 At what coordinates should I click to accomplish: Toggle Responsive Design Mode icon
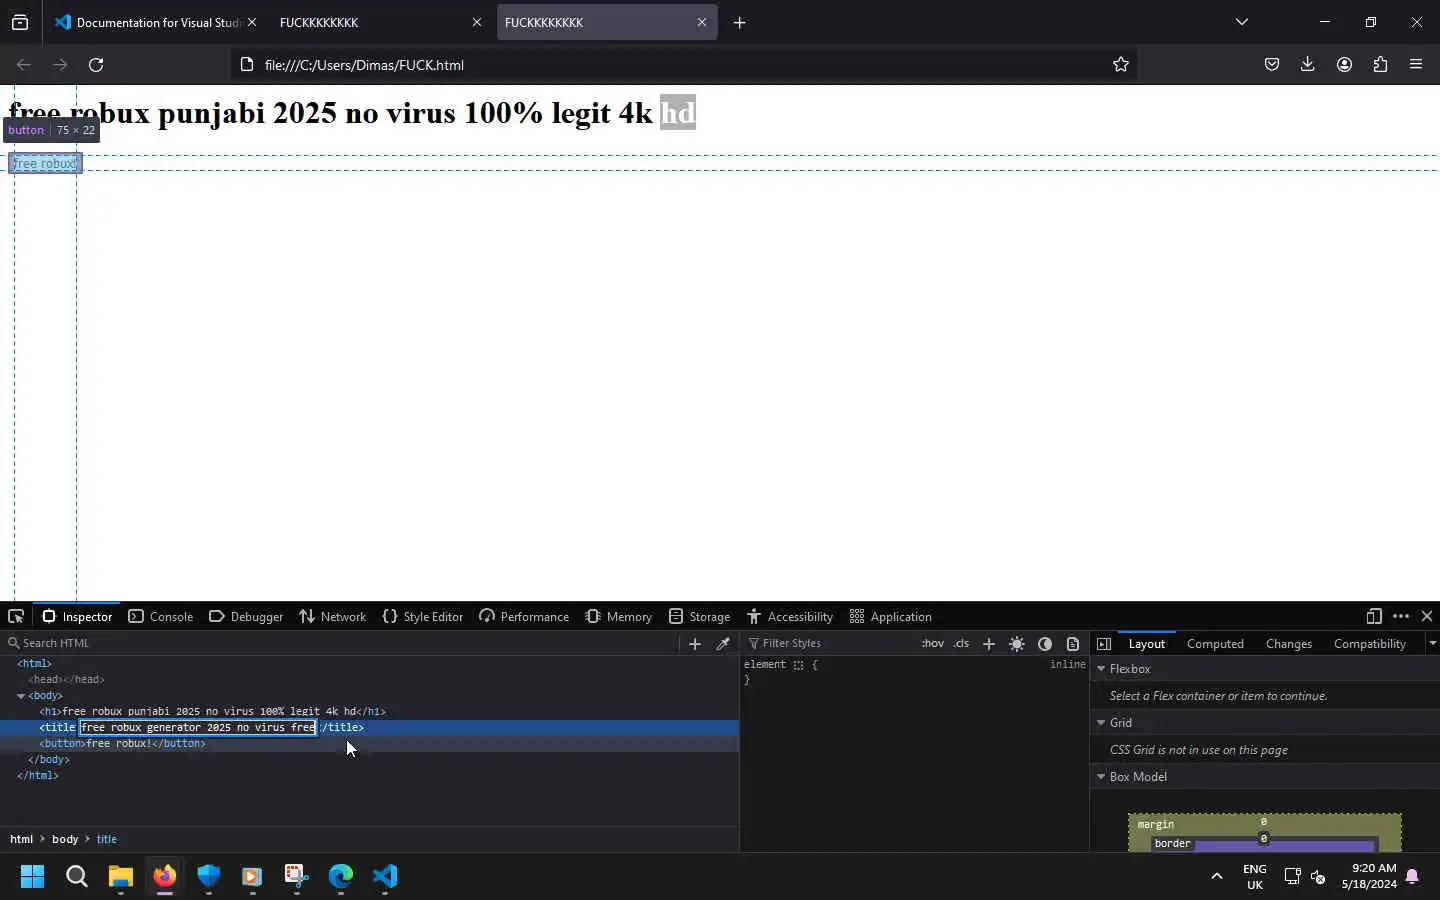pos(1374,616)
